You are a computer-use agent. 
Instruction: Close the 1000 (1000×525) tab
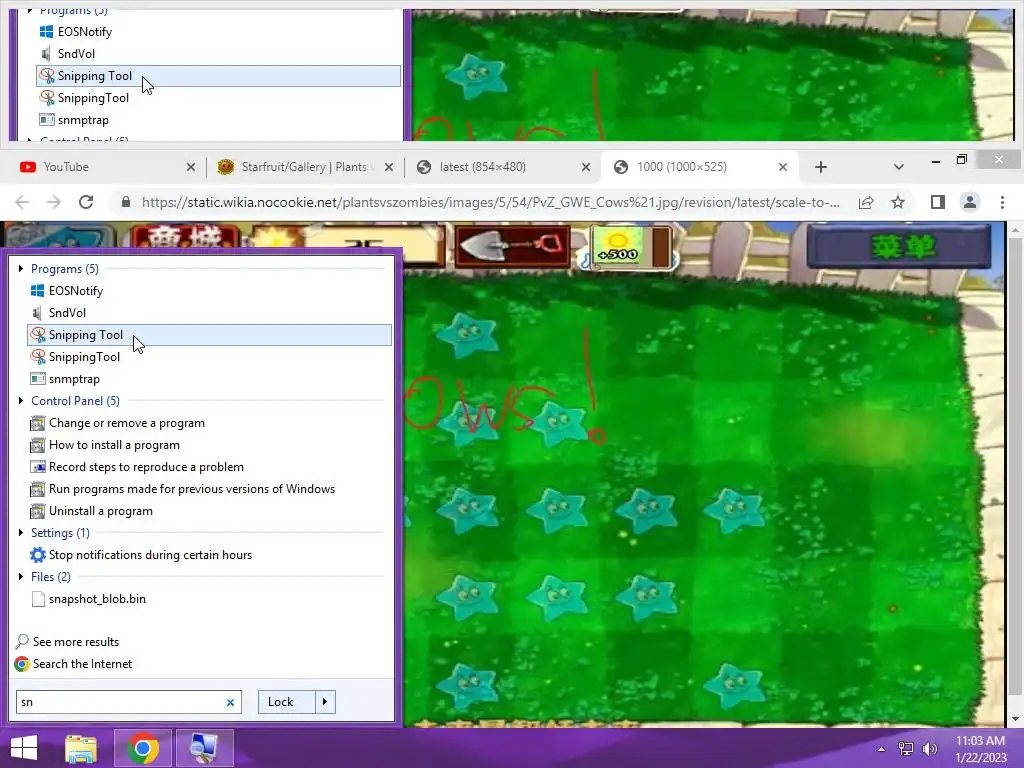click(783, 167)
